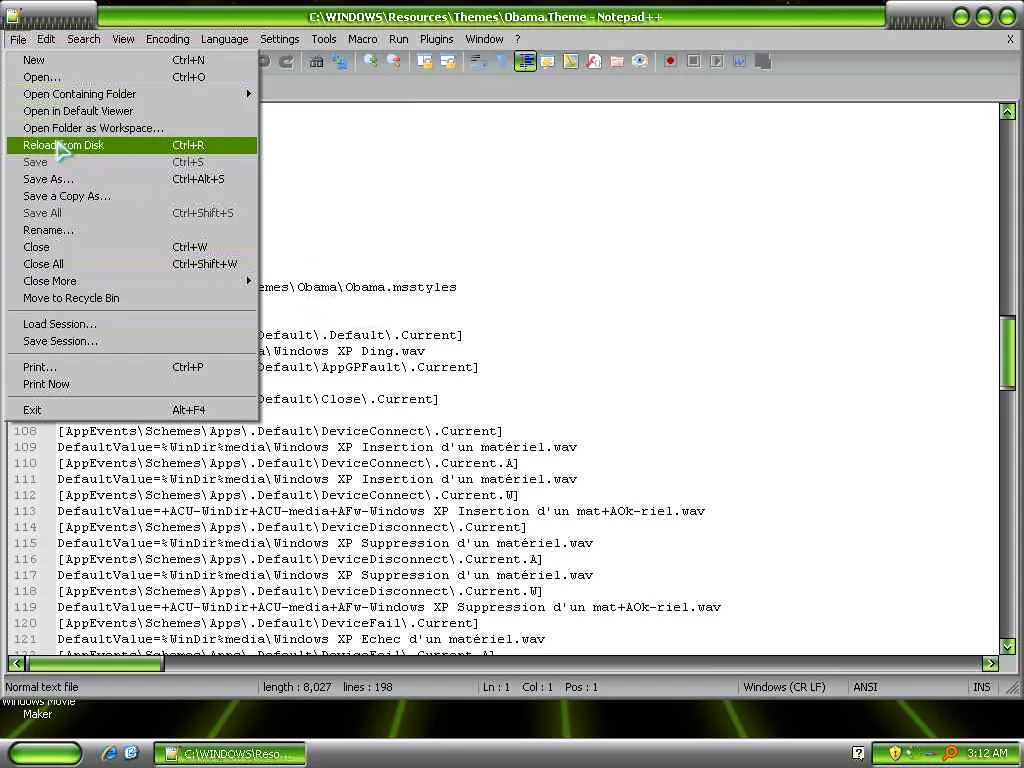
Task: Open Find with the binoculars icon
Action: tap(317, 62)
